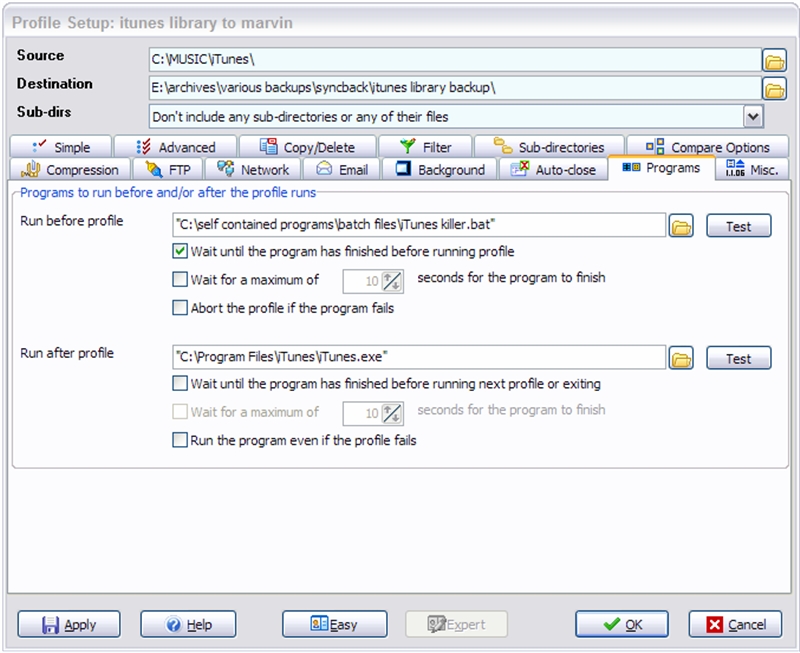Check Run the program even if profile fails
The width and height of the screenshot is (800, 653).
(180, 440)
